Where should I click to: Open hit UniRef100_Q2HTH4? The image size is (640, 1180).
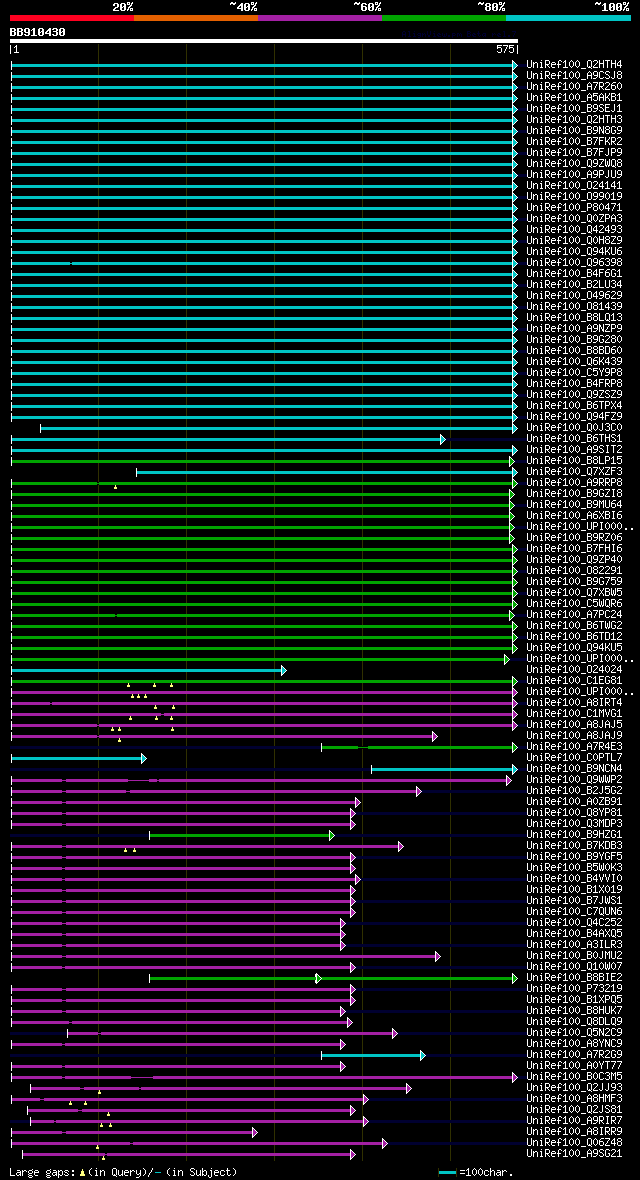(574, 65)
